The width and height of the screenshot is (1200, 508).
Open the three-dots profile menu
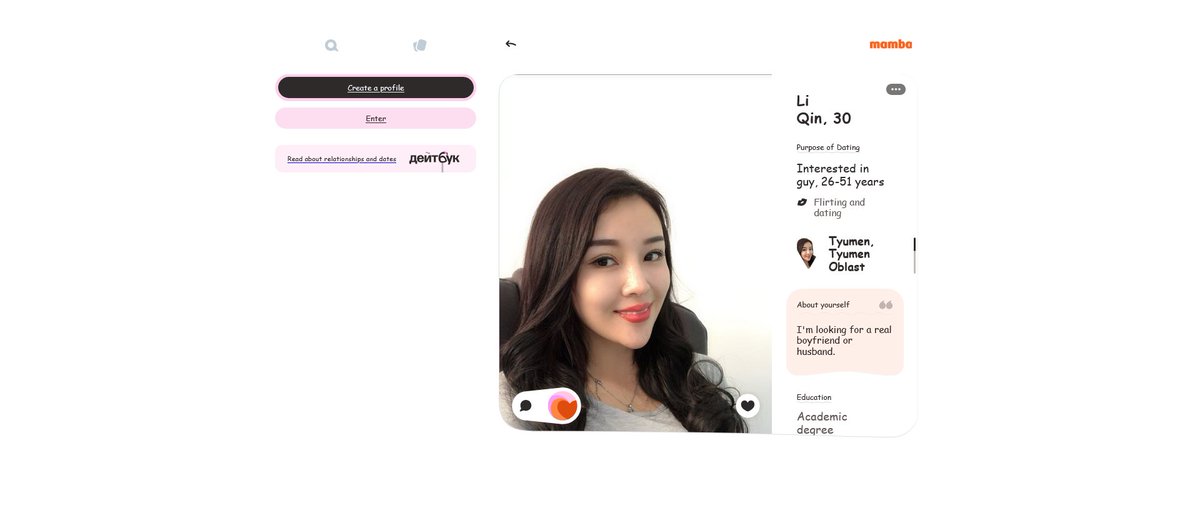point(896,89)
